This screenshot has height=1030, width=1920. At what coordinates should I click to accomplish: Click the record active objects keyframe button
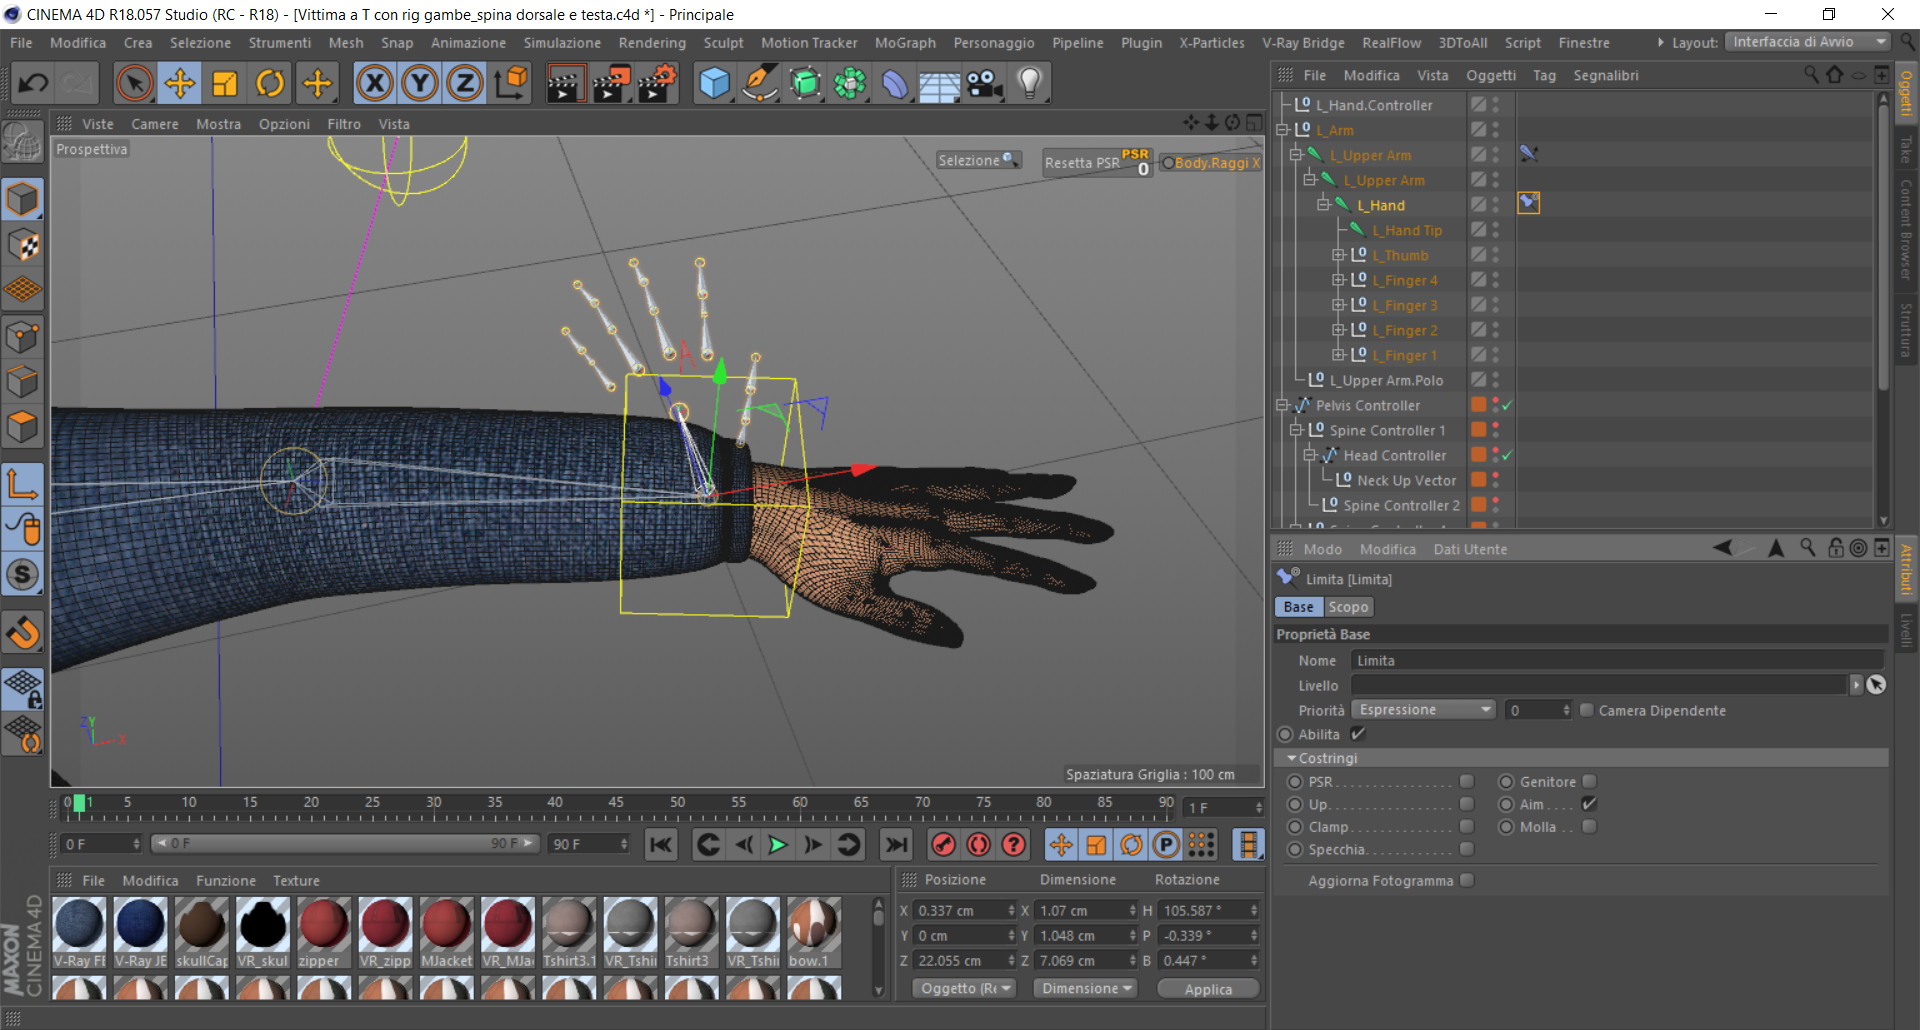943,845
